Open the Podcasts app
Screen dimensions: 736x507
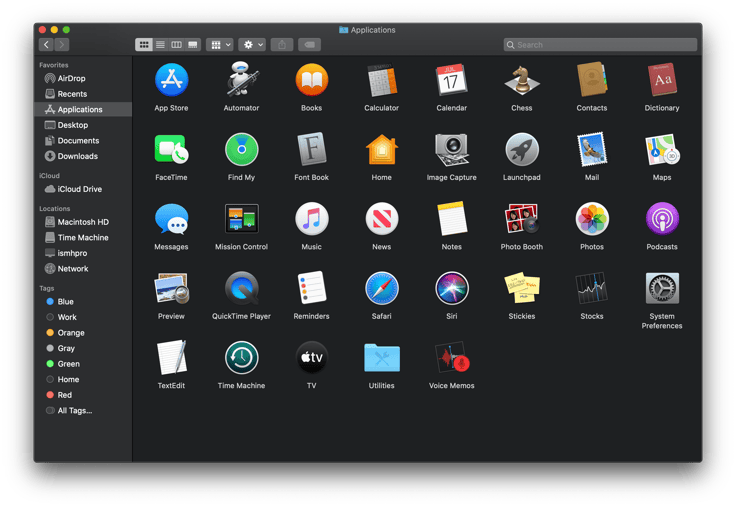(x=662, y=219)
